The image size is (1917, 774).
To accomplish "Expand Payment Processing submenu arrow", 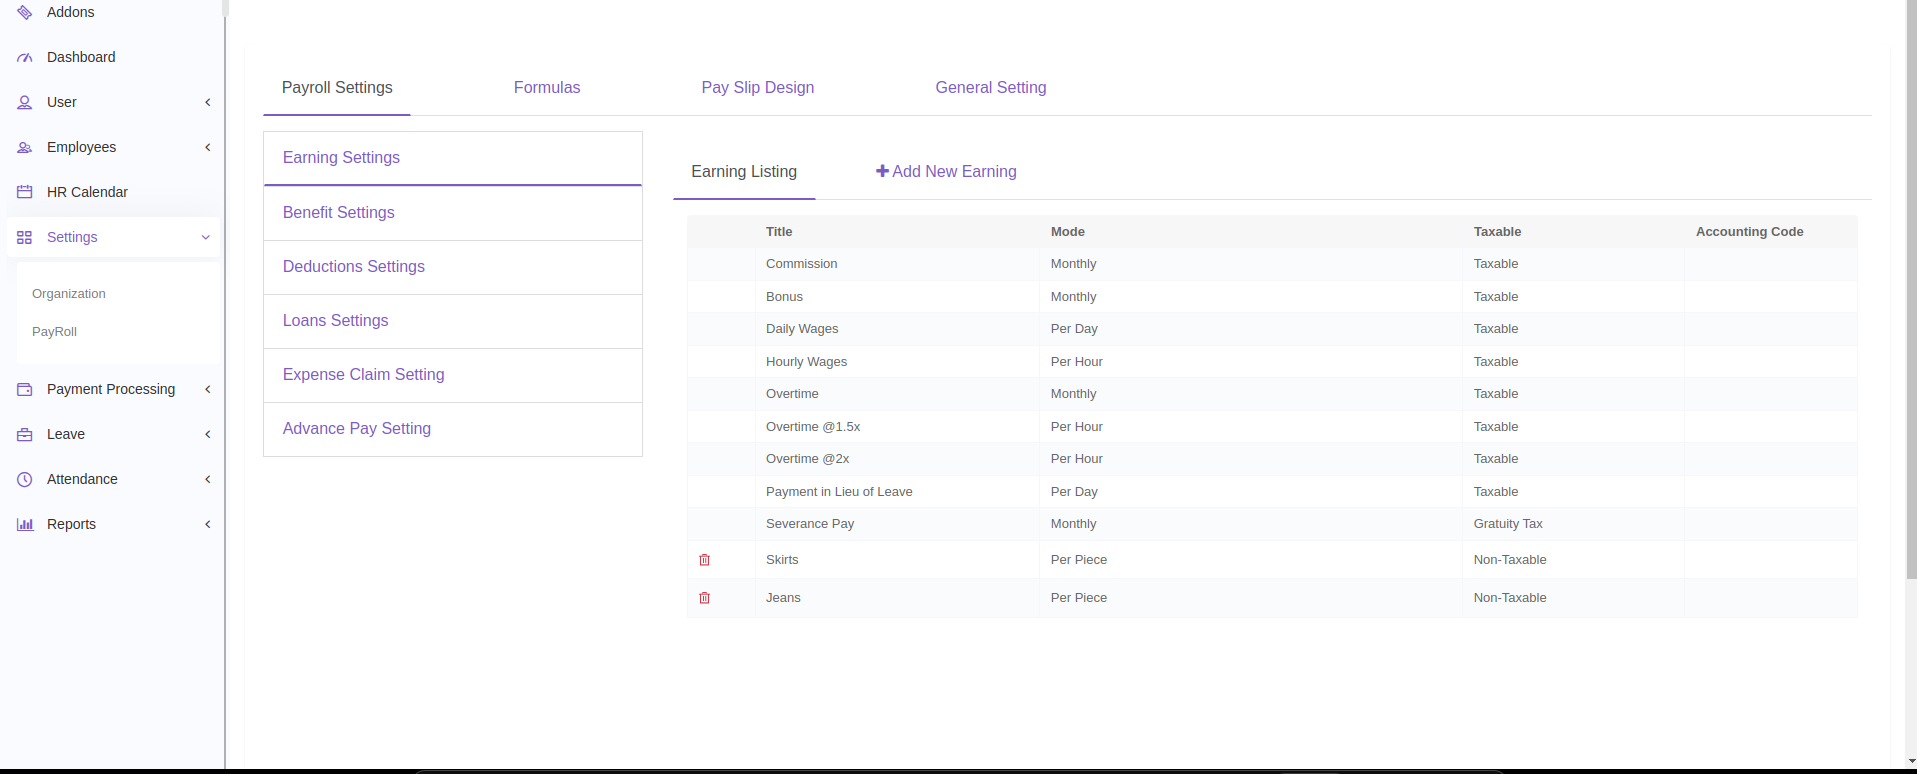I will (x=207, y=389).
